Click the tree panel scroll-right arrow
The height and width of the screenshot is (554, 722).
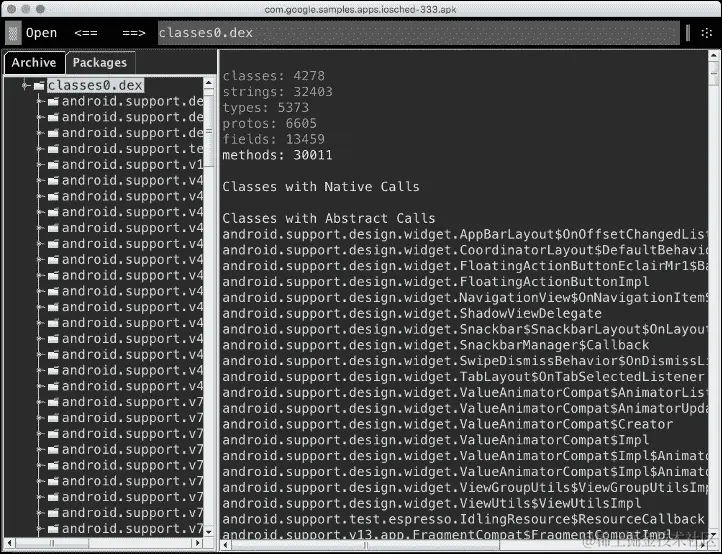[x=198, y=542]
